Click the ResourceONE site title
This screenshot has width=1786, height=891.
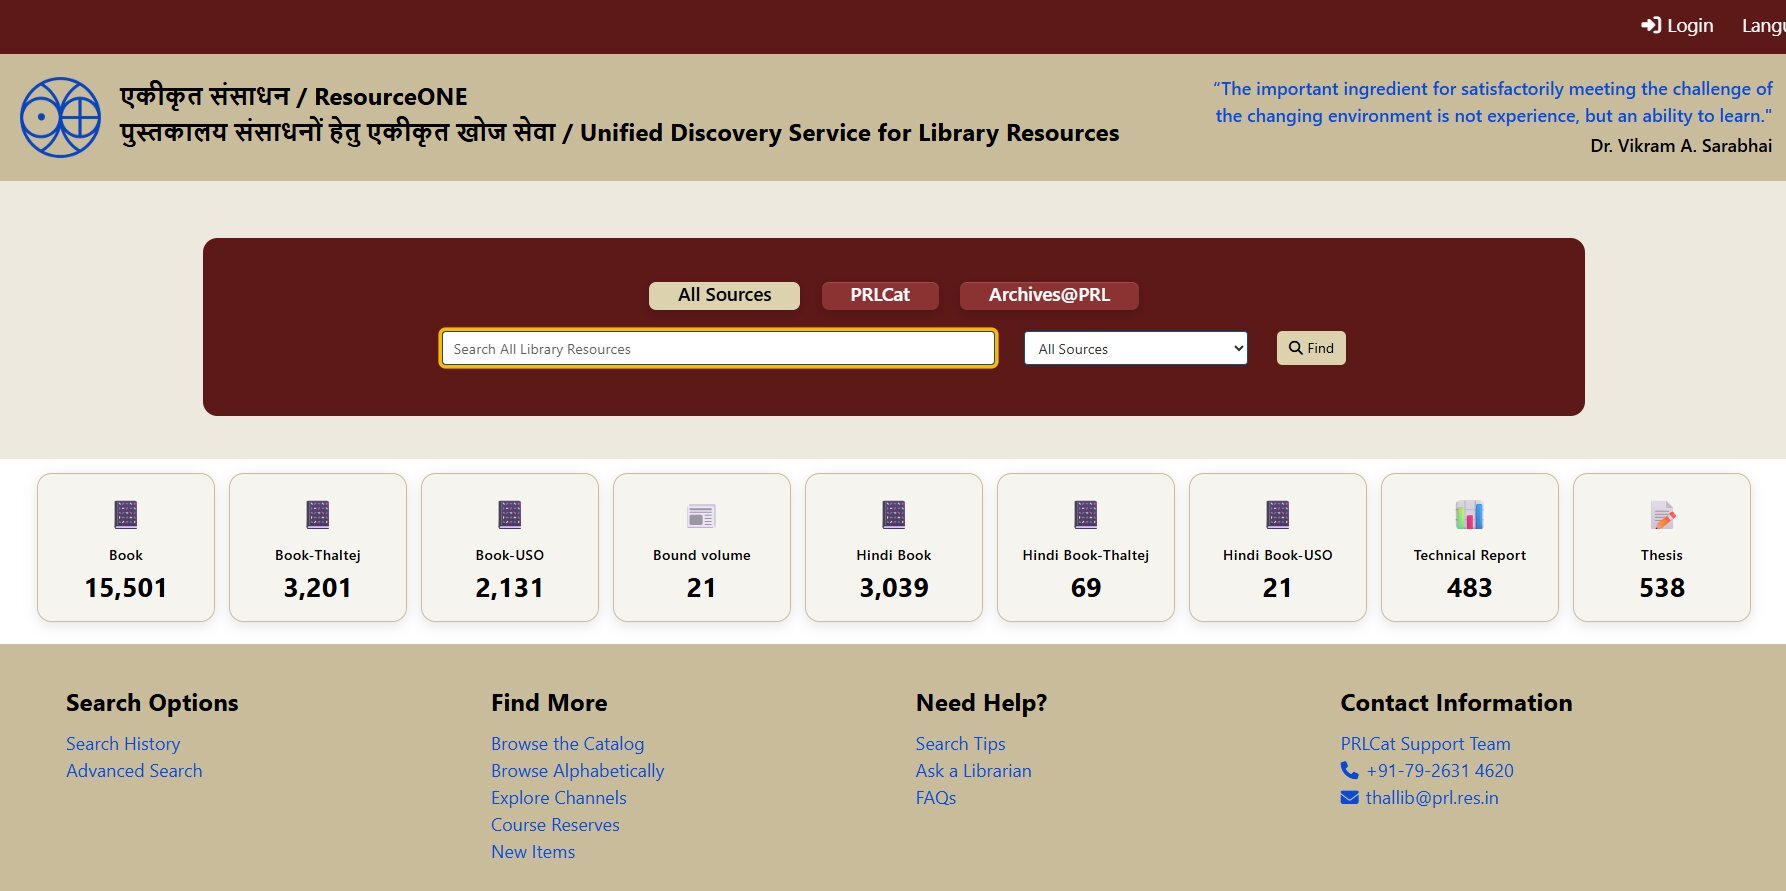click(294, 97)
